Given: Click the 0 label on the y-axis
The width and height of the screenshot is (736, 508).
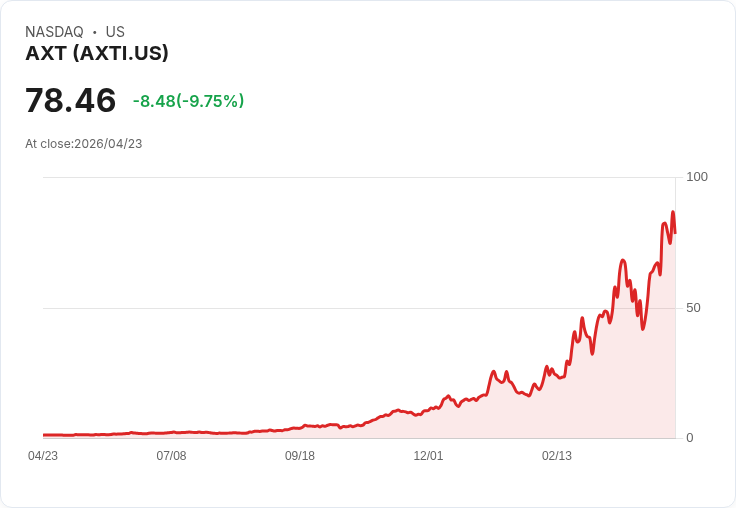Looking at the screenshot, I should [690, 438].
